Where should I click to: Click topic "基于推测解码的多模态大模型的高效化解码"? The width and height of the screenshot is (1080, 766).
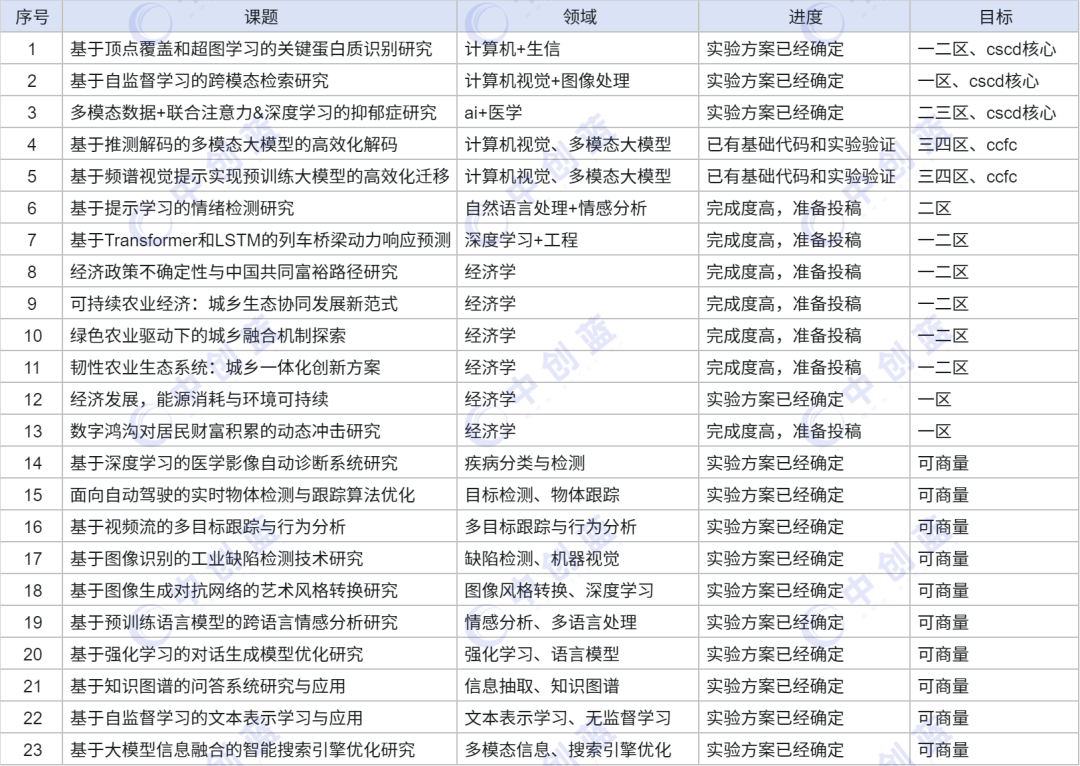click(x=234, y=145)
